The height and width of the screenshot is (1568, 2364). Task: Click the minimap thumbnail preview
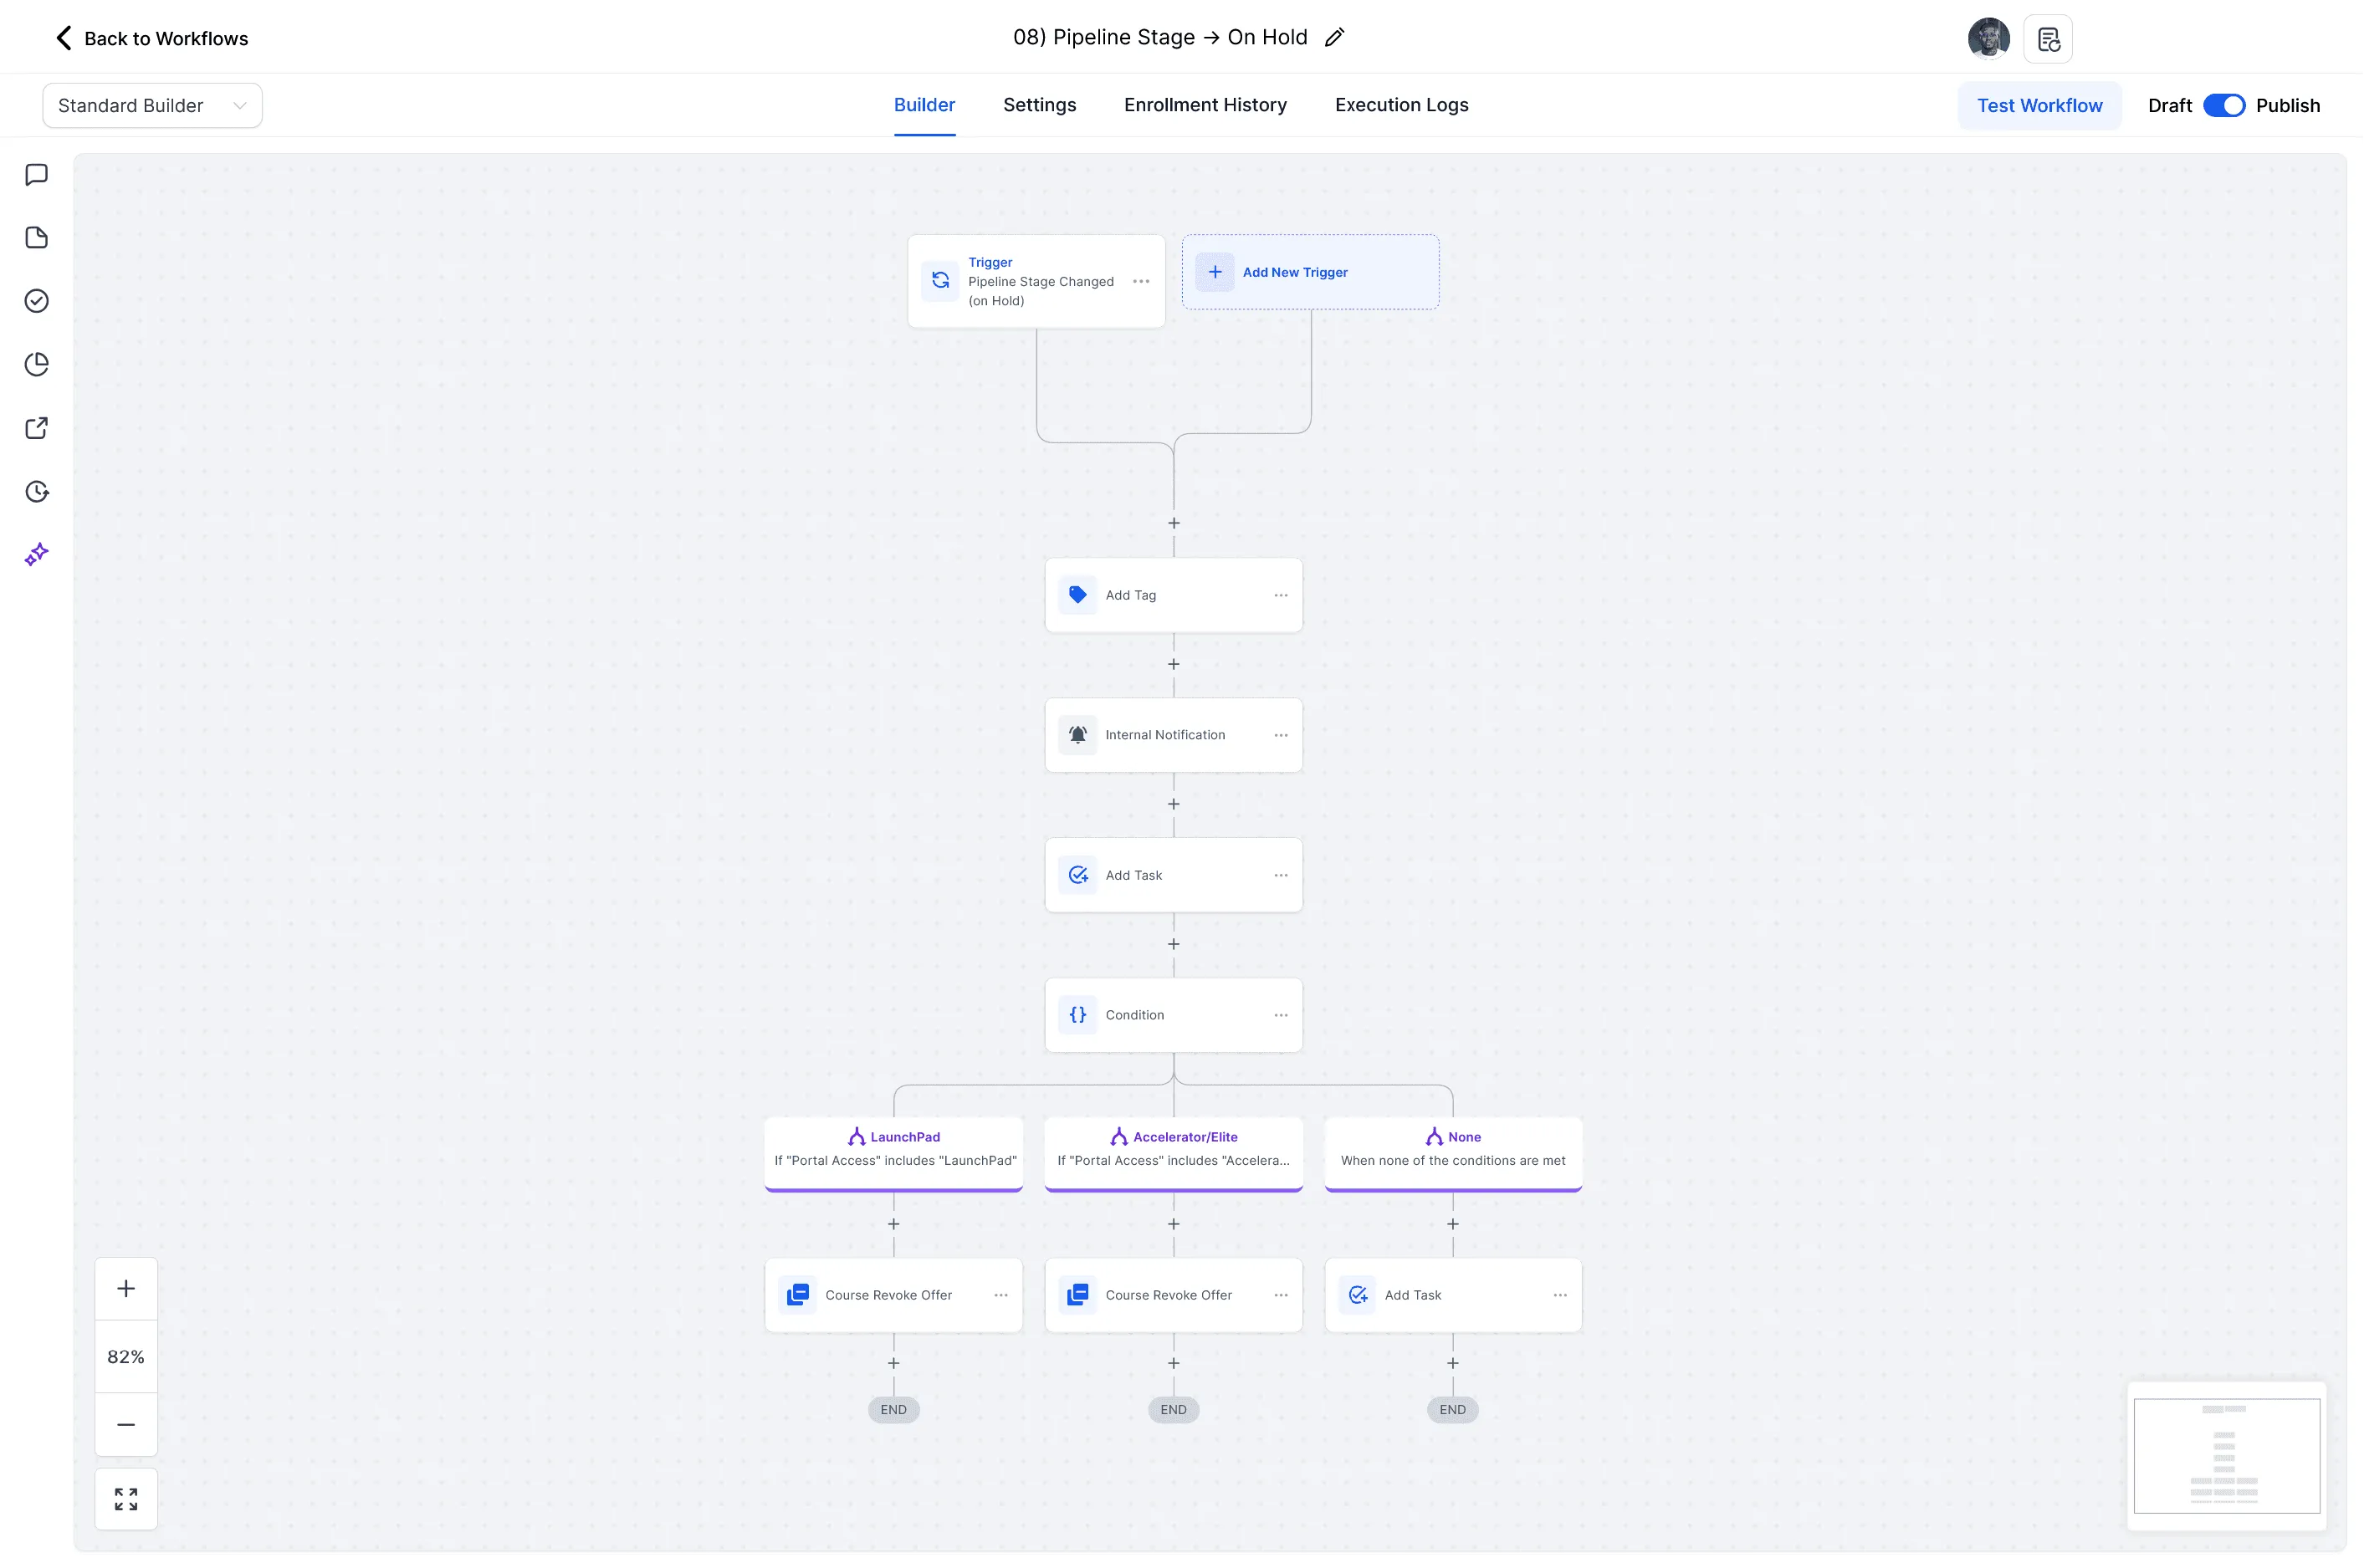[x=2226, y=1456]
